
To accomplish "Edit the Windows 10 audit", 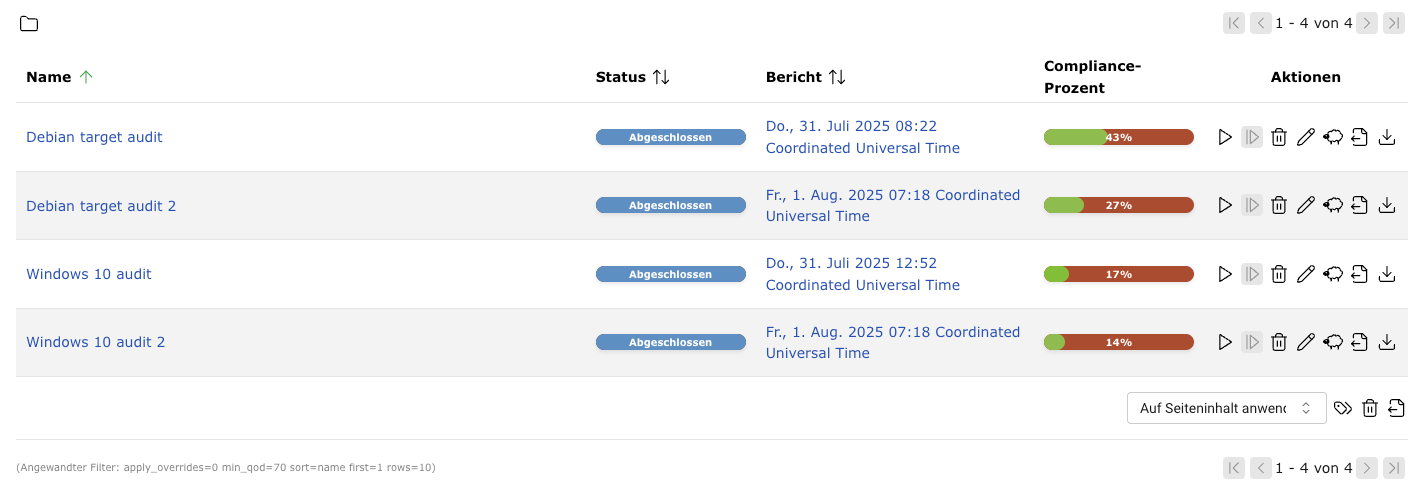I will pos(1305,274).
